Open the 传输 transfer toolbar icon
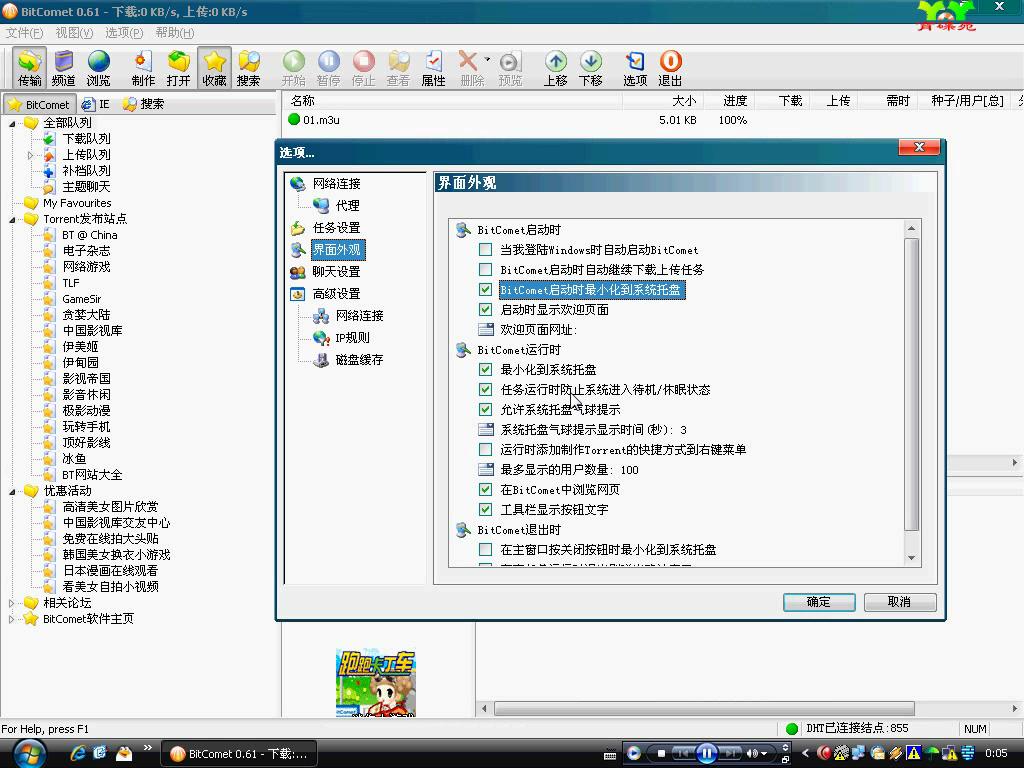 (29, 68)
